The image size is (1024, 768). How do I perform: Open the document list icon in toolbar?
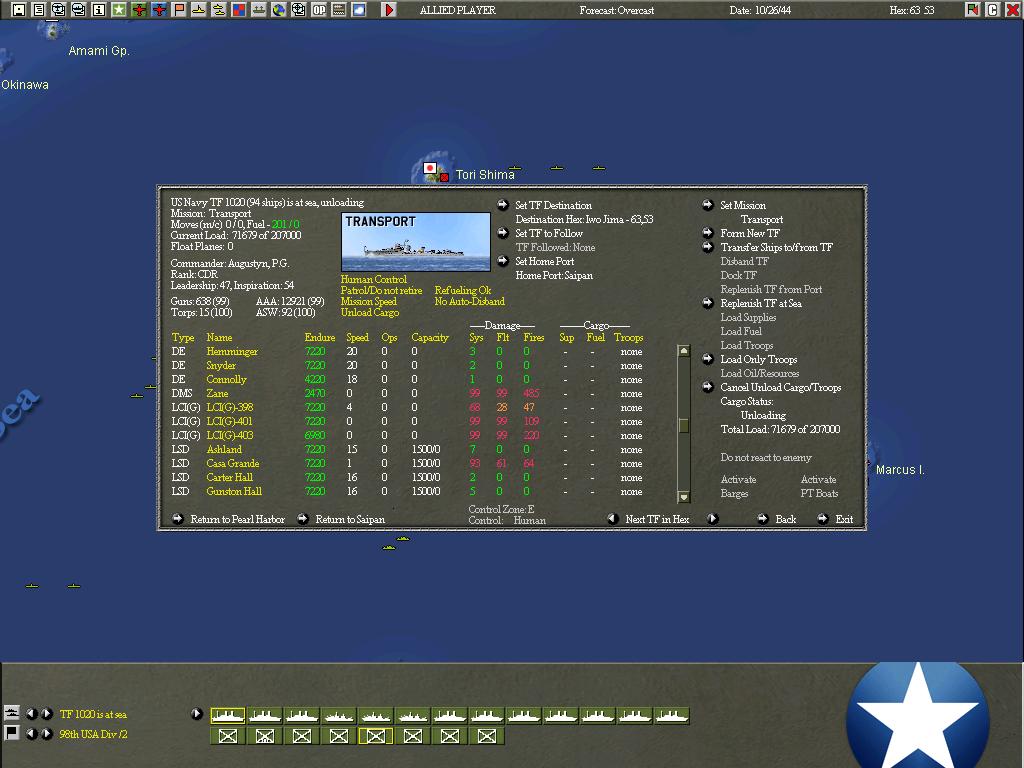[x=39, y=10]
